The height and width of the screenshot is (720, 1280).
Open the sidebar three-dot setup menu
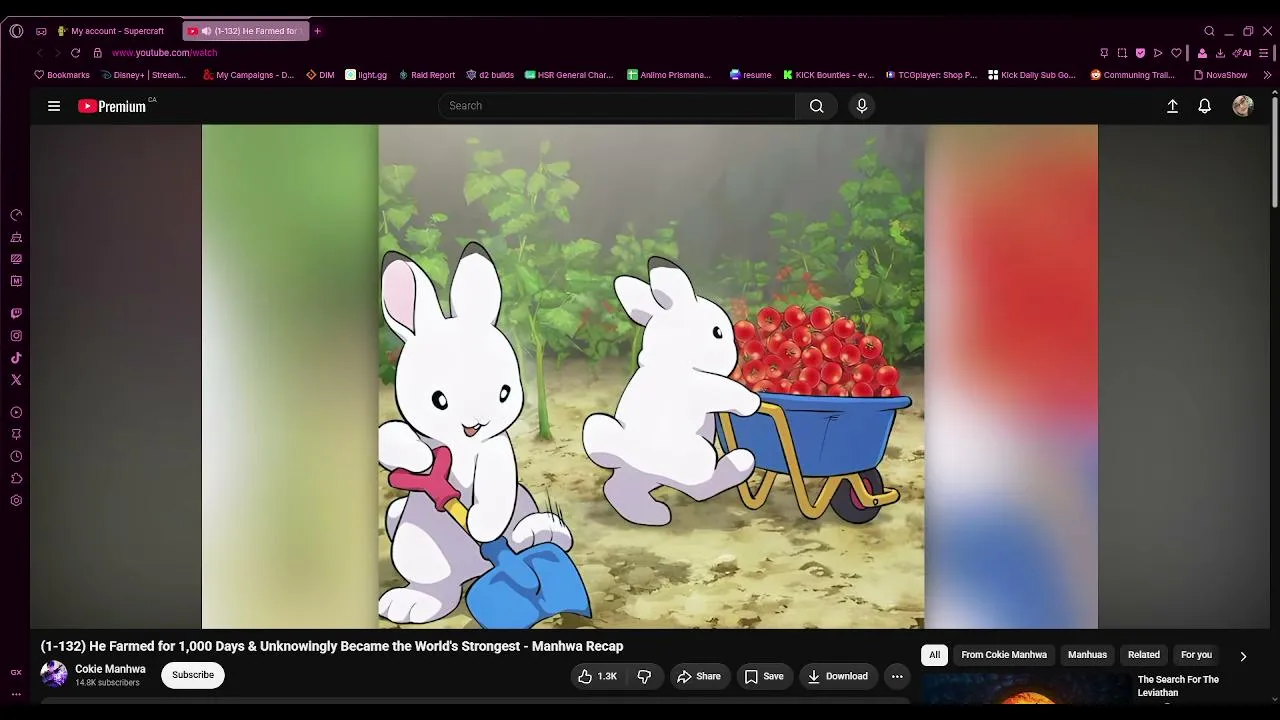coord(16,694)
